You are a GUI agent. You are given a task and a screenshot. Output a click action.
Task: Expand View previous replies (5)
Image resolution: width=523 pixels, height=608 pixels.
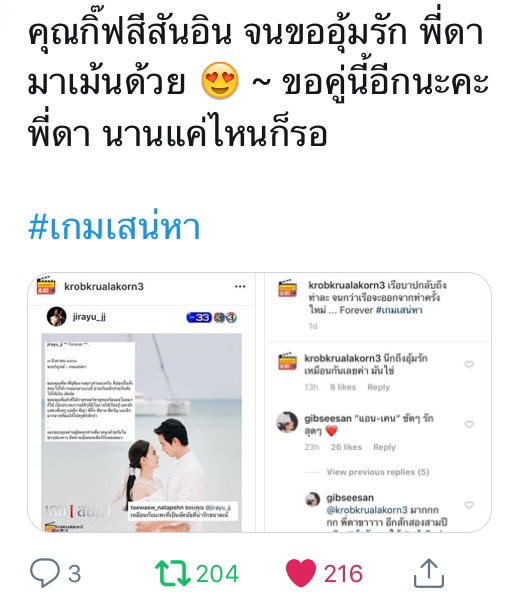[378, 472]
